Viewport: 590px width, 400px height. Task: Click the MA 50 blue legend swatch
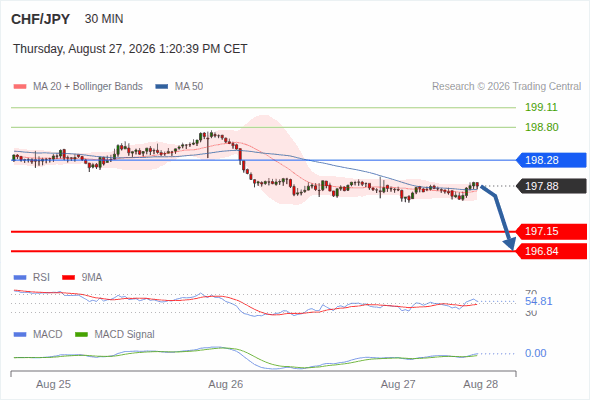pyautogui.click(x=162, y=87)
